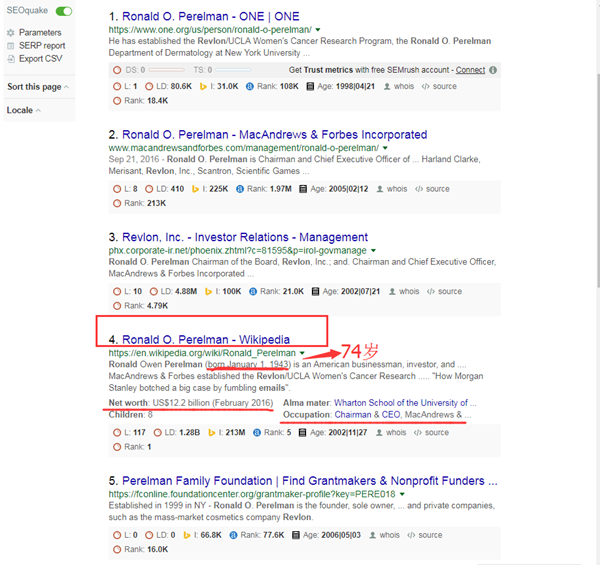
Task: Toggle the SEOquake switch off
Action: coord(64,11)
